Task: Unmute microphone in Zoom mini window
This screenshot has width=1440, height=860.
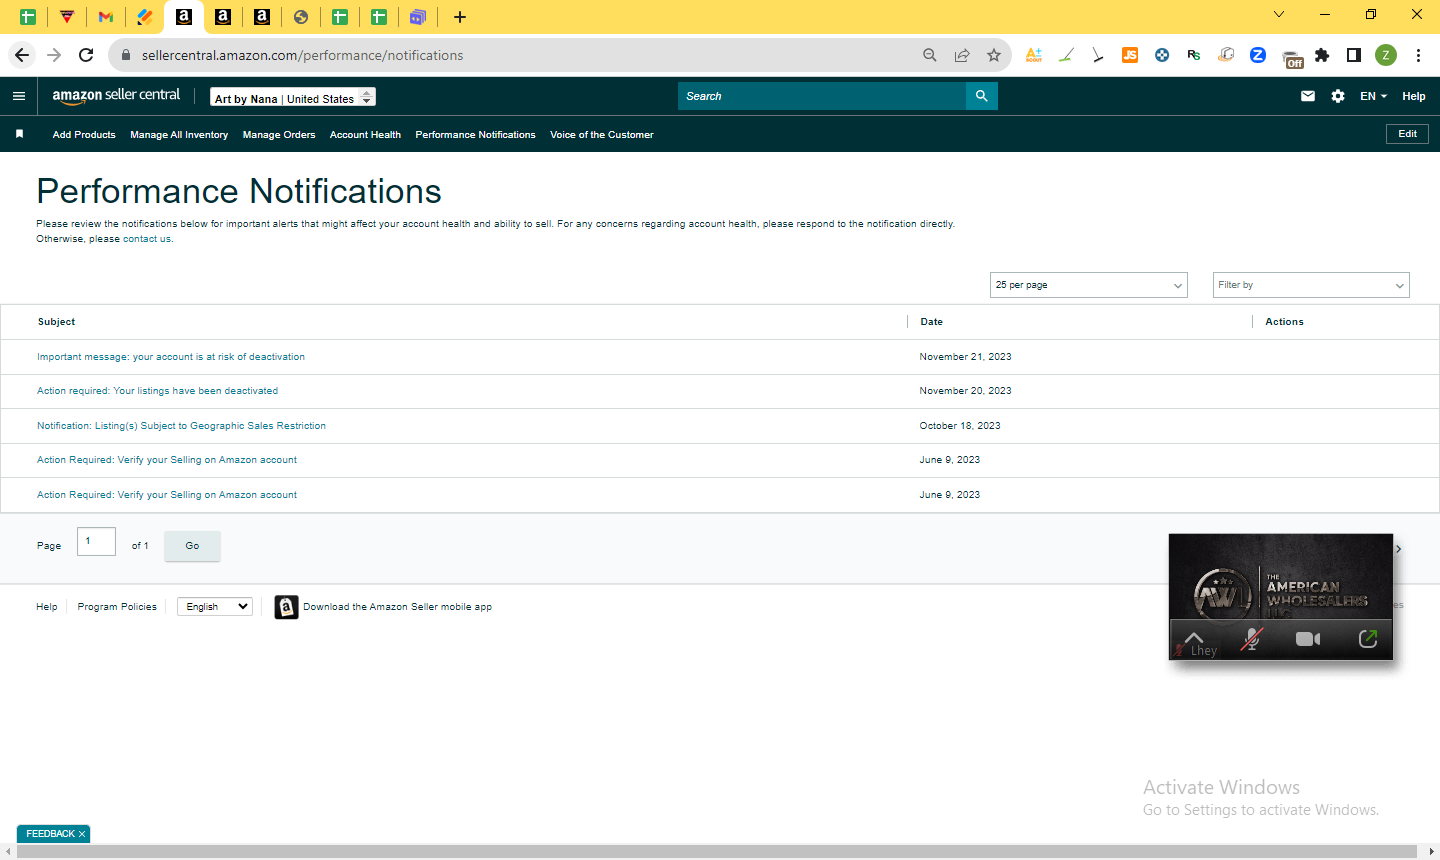Action: click(x=1251, y=639)
